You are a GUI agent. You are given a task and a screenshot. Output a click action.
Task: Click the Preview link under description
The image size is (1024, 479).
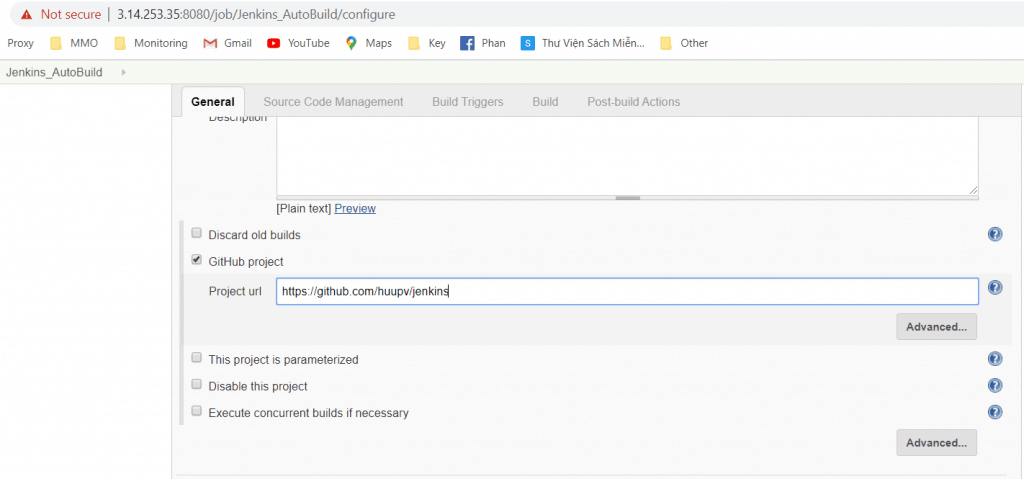[x=355, y=208]
